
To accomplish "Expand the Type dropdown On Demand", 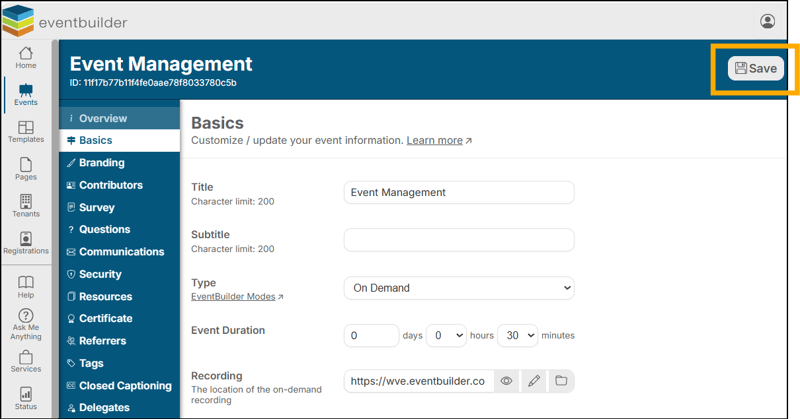I will [x=459, y=288].
